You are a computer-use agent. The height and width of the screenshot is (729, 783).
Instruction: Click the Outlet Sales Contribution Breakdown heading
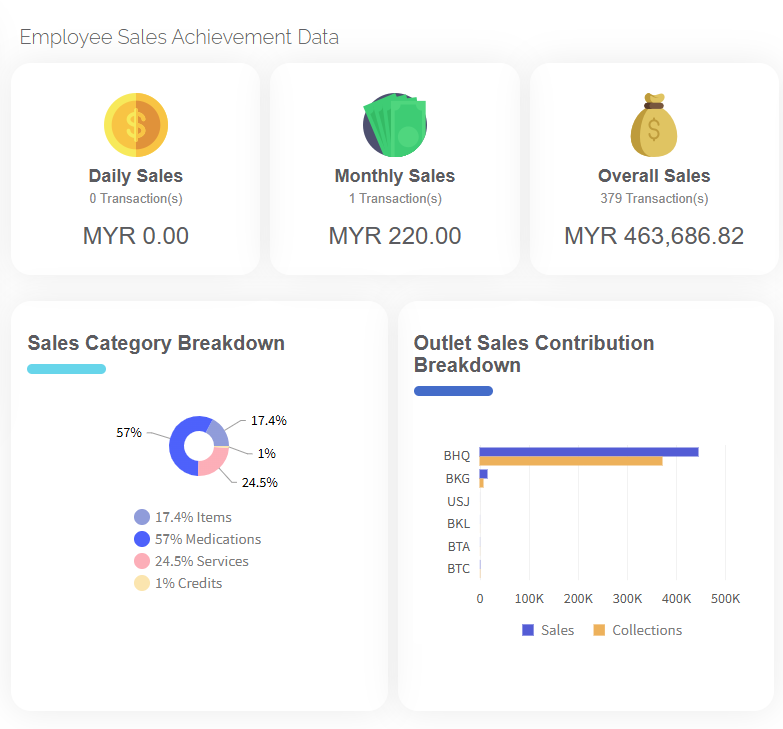534,354
